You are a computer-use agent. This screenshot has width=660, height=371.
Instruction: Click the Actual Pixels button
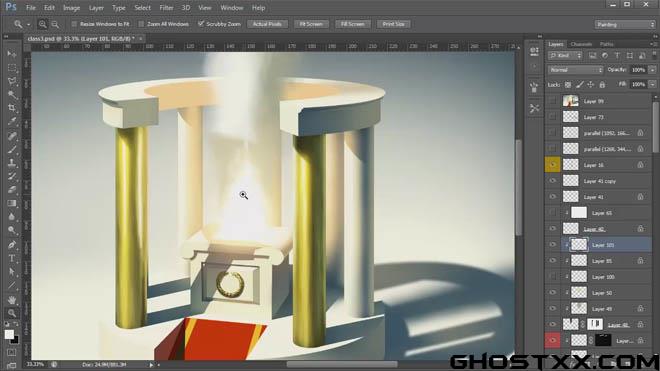[x=267, y=24]
